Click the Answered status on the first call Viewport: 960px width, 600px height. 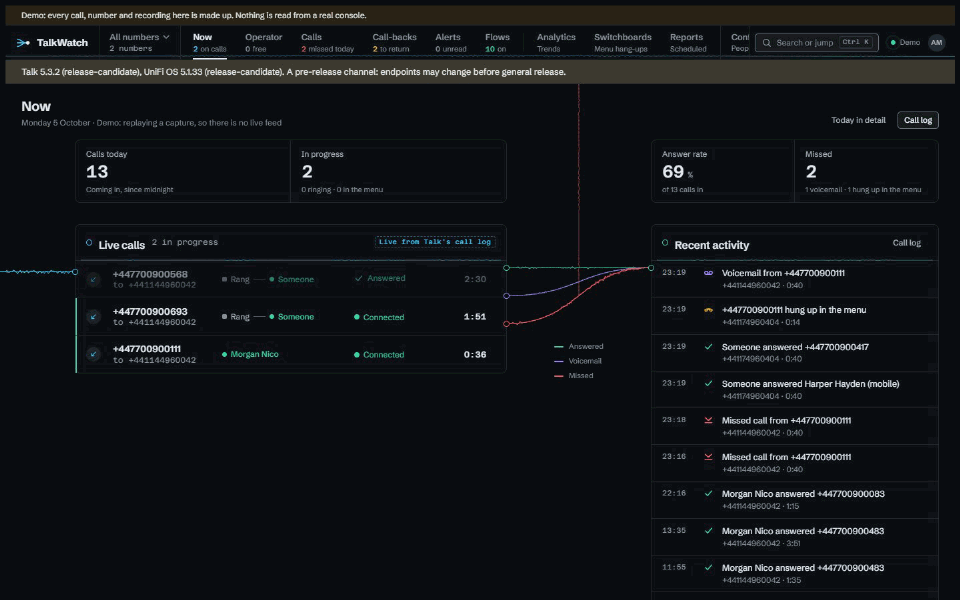pyautogui.click(x=380, y=279)
